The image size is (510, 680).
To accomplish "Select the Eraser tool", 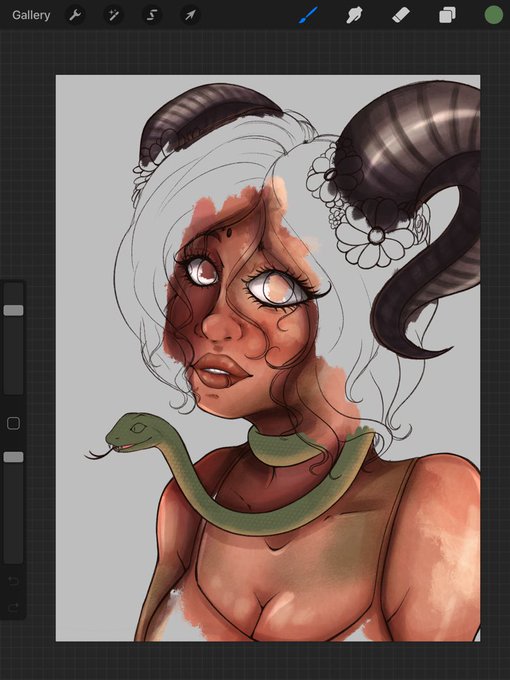I will [x=401, y=16].
